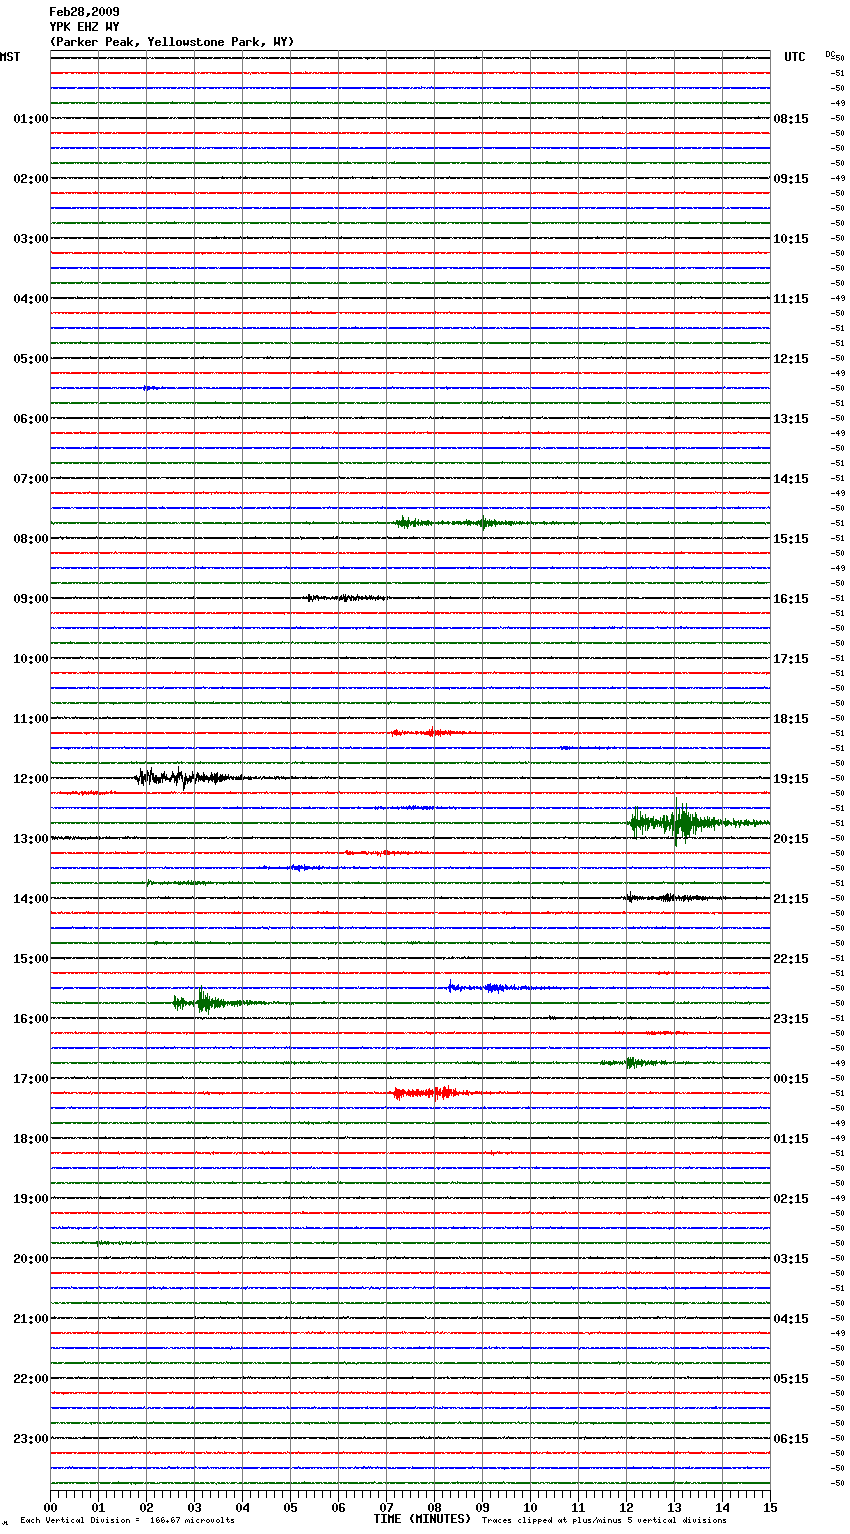Image resolution: width=850 pixels, height=1534 pixels.
Task: Click the TIME (MINUTES) axis title
Action: coord(422,1519)
